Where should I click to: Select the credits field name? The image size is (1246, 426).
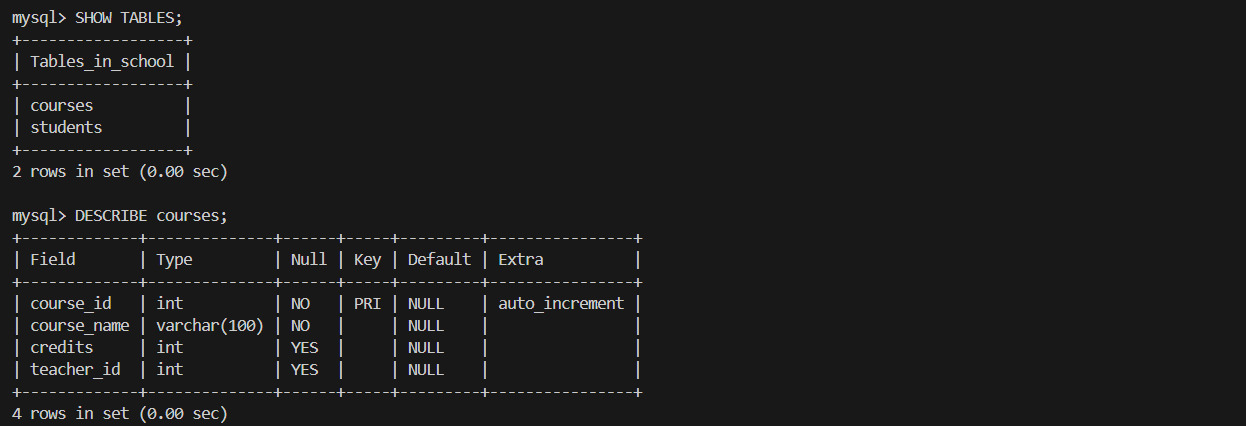coord(62,347)
